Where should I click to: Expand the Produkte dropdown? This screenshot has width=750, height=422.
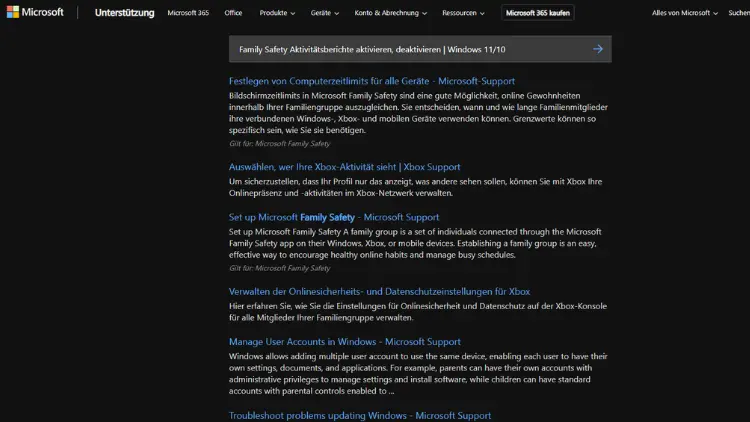pyautogui.click(x=277, y=13)
